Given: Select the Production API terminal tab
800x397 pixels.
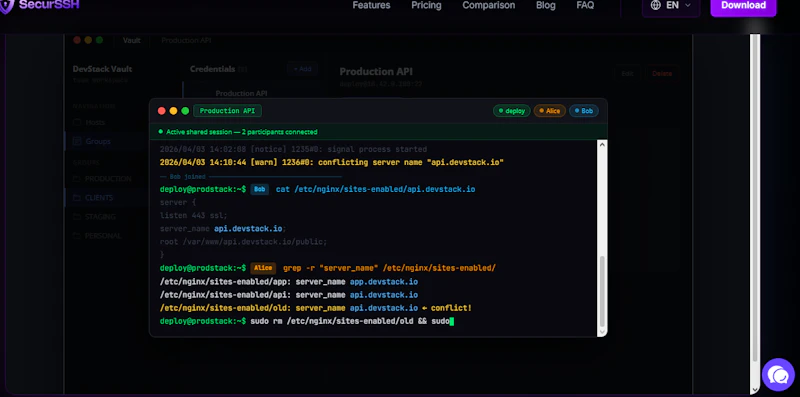Looking at the screenshot, I should coord(228,111).
